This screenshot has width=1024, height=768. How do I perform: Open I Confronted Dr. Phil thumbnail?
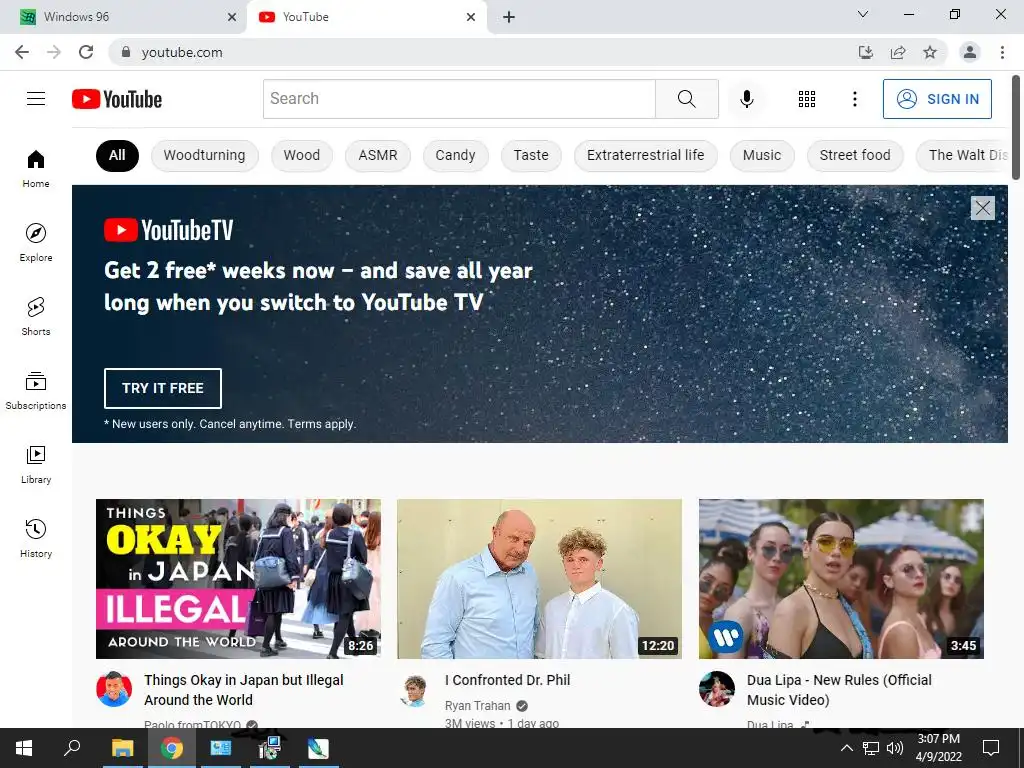pos(539,579)
